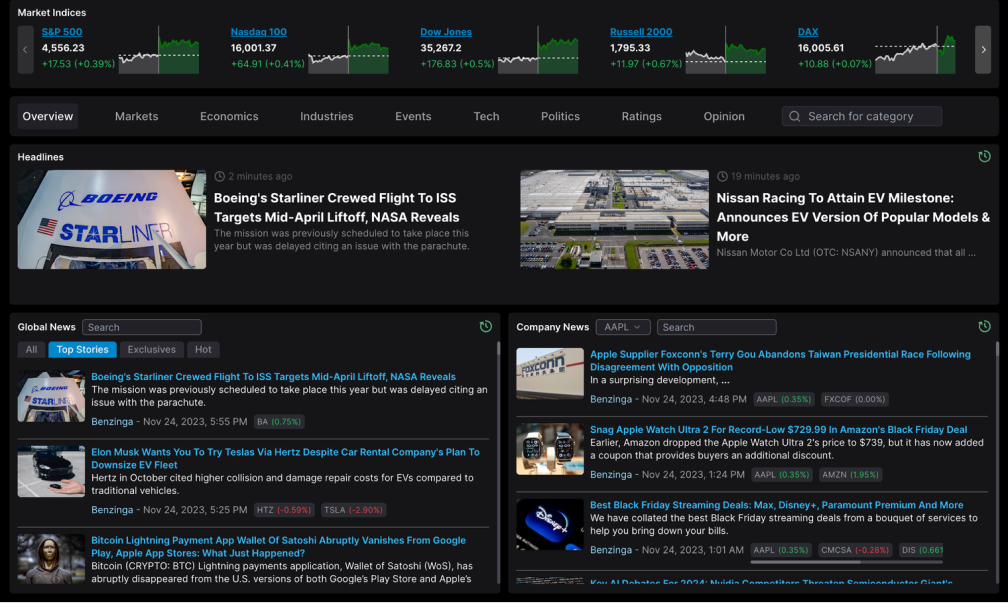Switch to the Markets tab
Viewport: 1008px width, 603px height.
136,116
